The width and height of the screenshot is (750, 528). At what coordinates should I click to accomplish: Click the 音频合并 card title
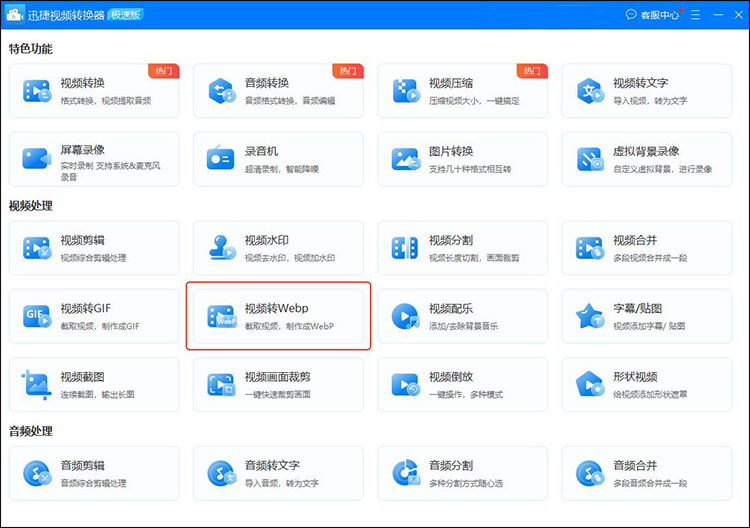(x=635, y=465)
